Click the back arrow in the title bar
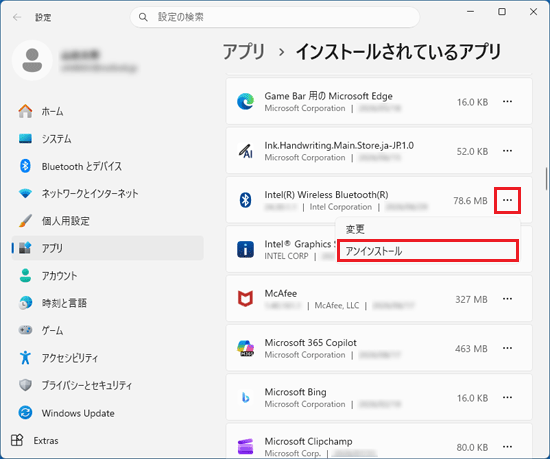The height and width of the screenshot is (459, 550). click(17, 17)
